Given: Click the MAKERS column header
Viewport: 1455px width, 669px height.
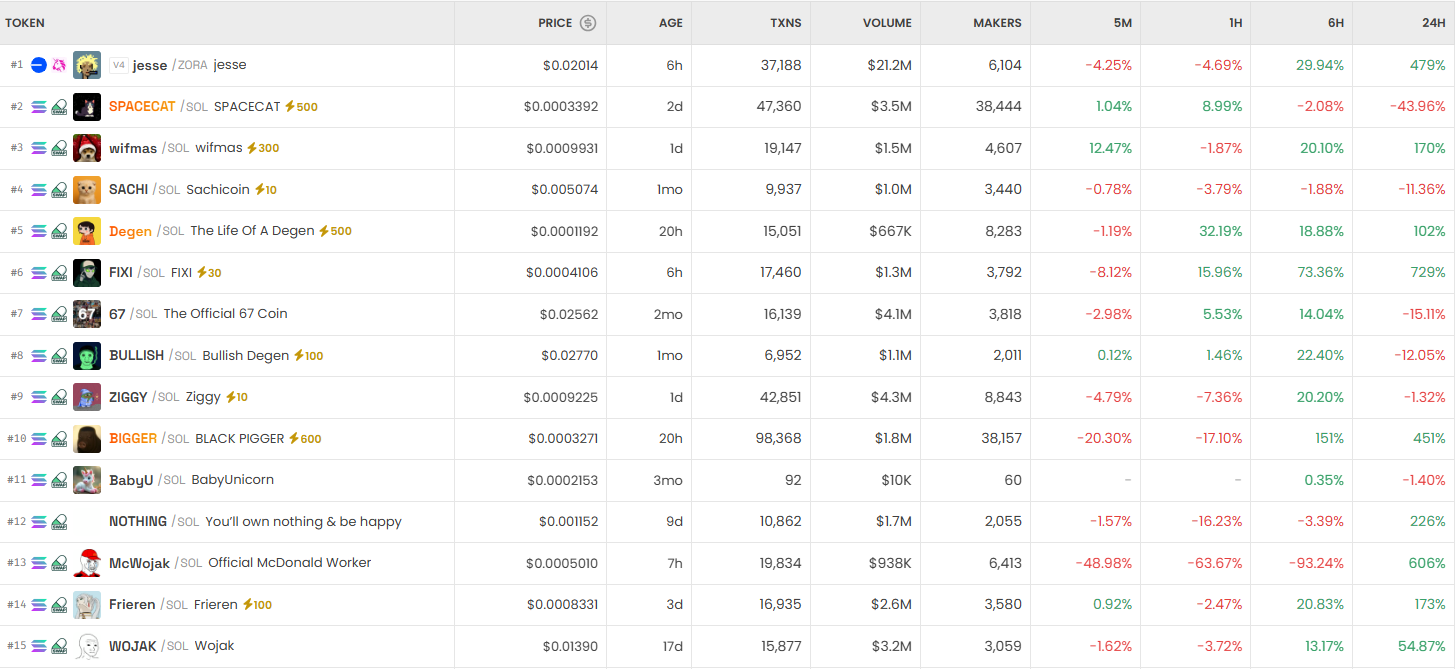Looking at the screenshot, I should [x=997, y=23].
